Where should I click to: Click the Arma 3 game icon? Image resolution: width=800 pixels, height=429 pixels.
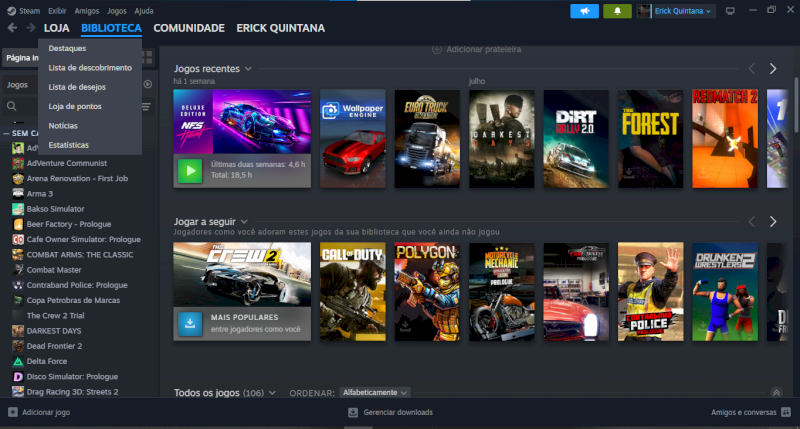tap(18, 193)
